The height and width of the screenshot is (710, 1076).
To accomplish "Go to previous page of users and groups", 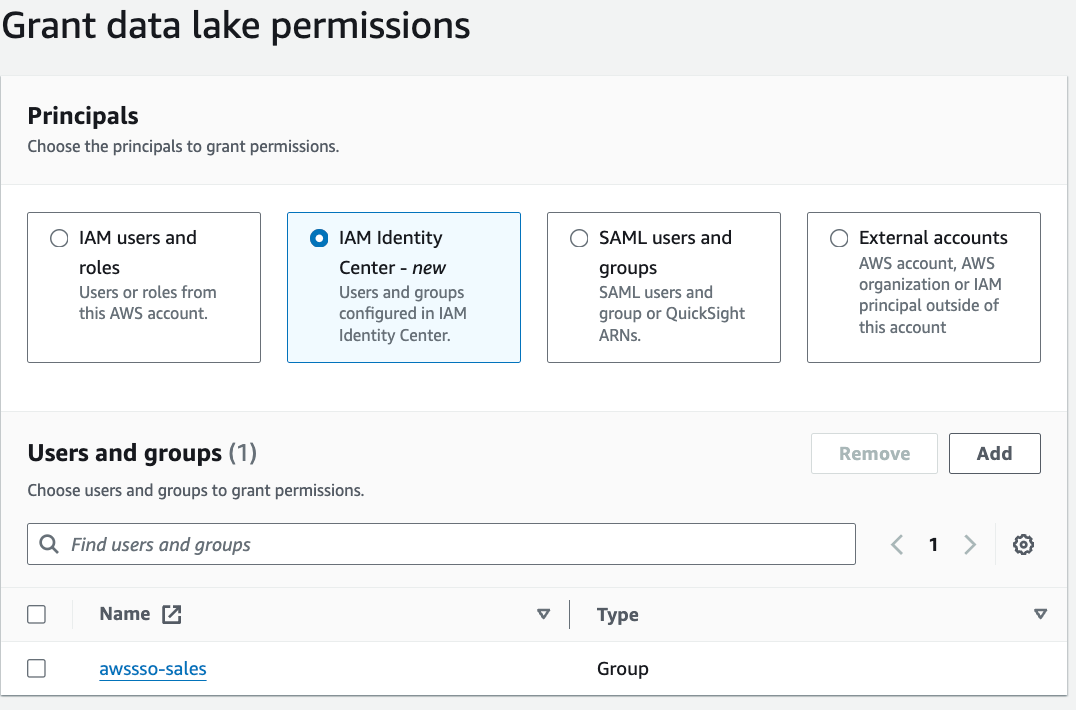I will (897, 545).
